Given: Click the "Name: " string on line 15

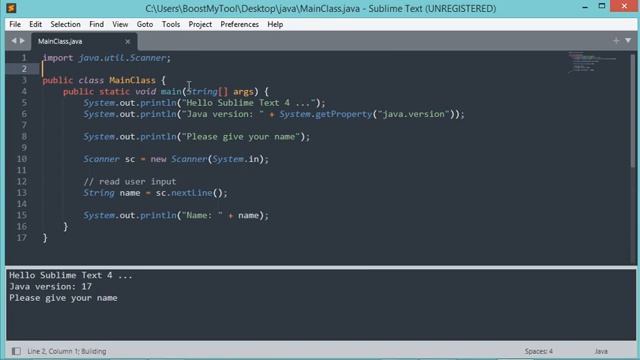Looking at the screenshot, I should [x=202, y=216].
